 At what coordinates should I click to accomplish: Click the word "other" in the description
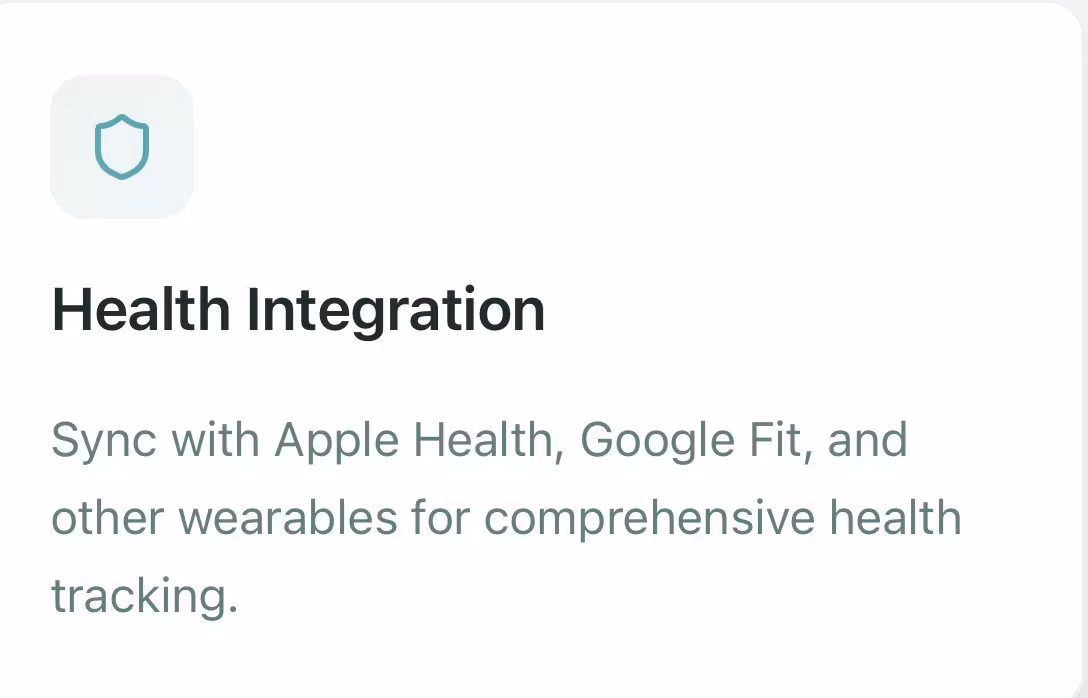(x=109, y=519)
